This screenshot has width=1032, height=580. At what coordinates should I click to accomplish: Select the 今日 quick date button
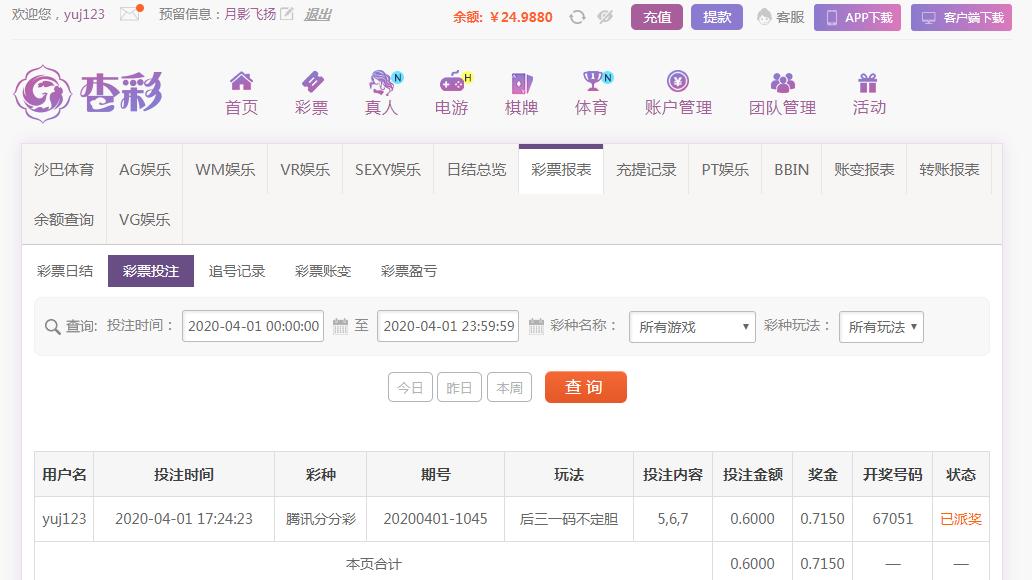pos(410,387)
